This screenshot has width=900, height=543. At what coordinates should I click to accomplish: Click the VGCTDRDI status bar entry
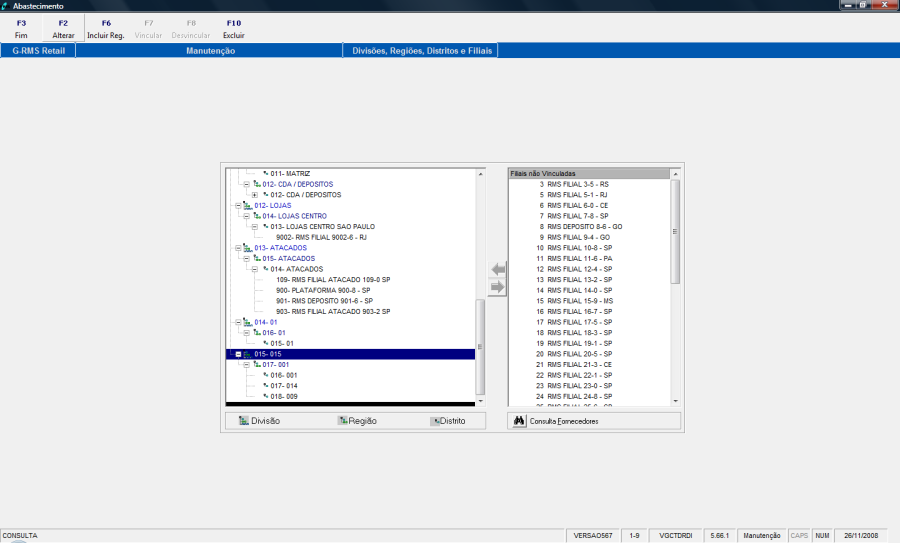[675, 536]
